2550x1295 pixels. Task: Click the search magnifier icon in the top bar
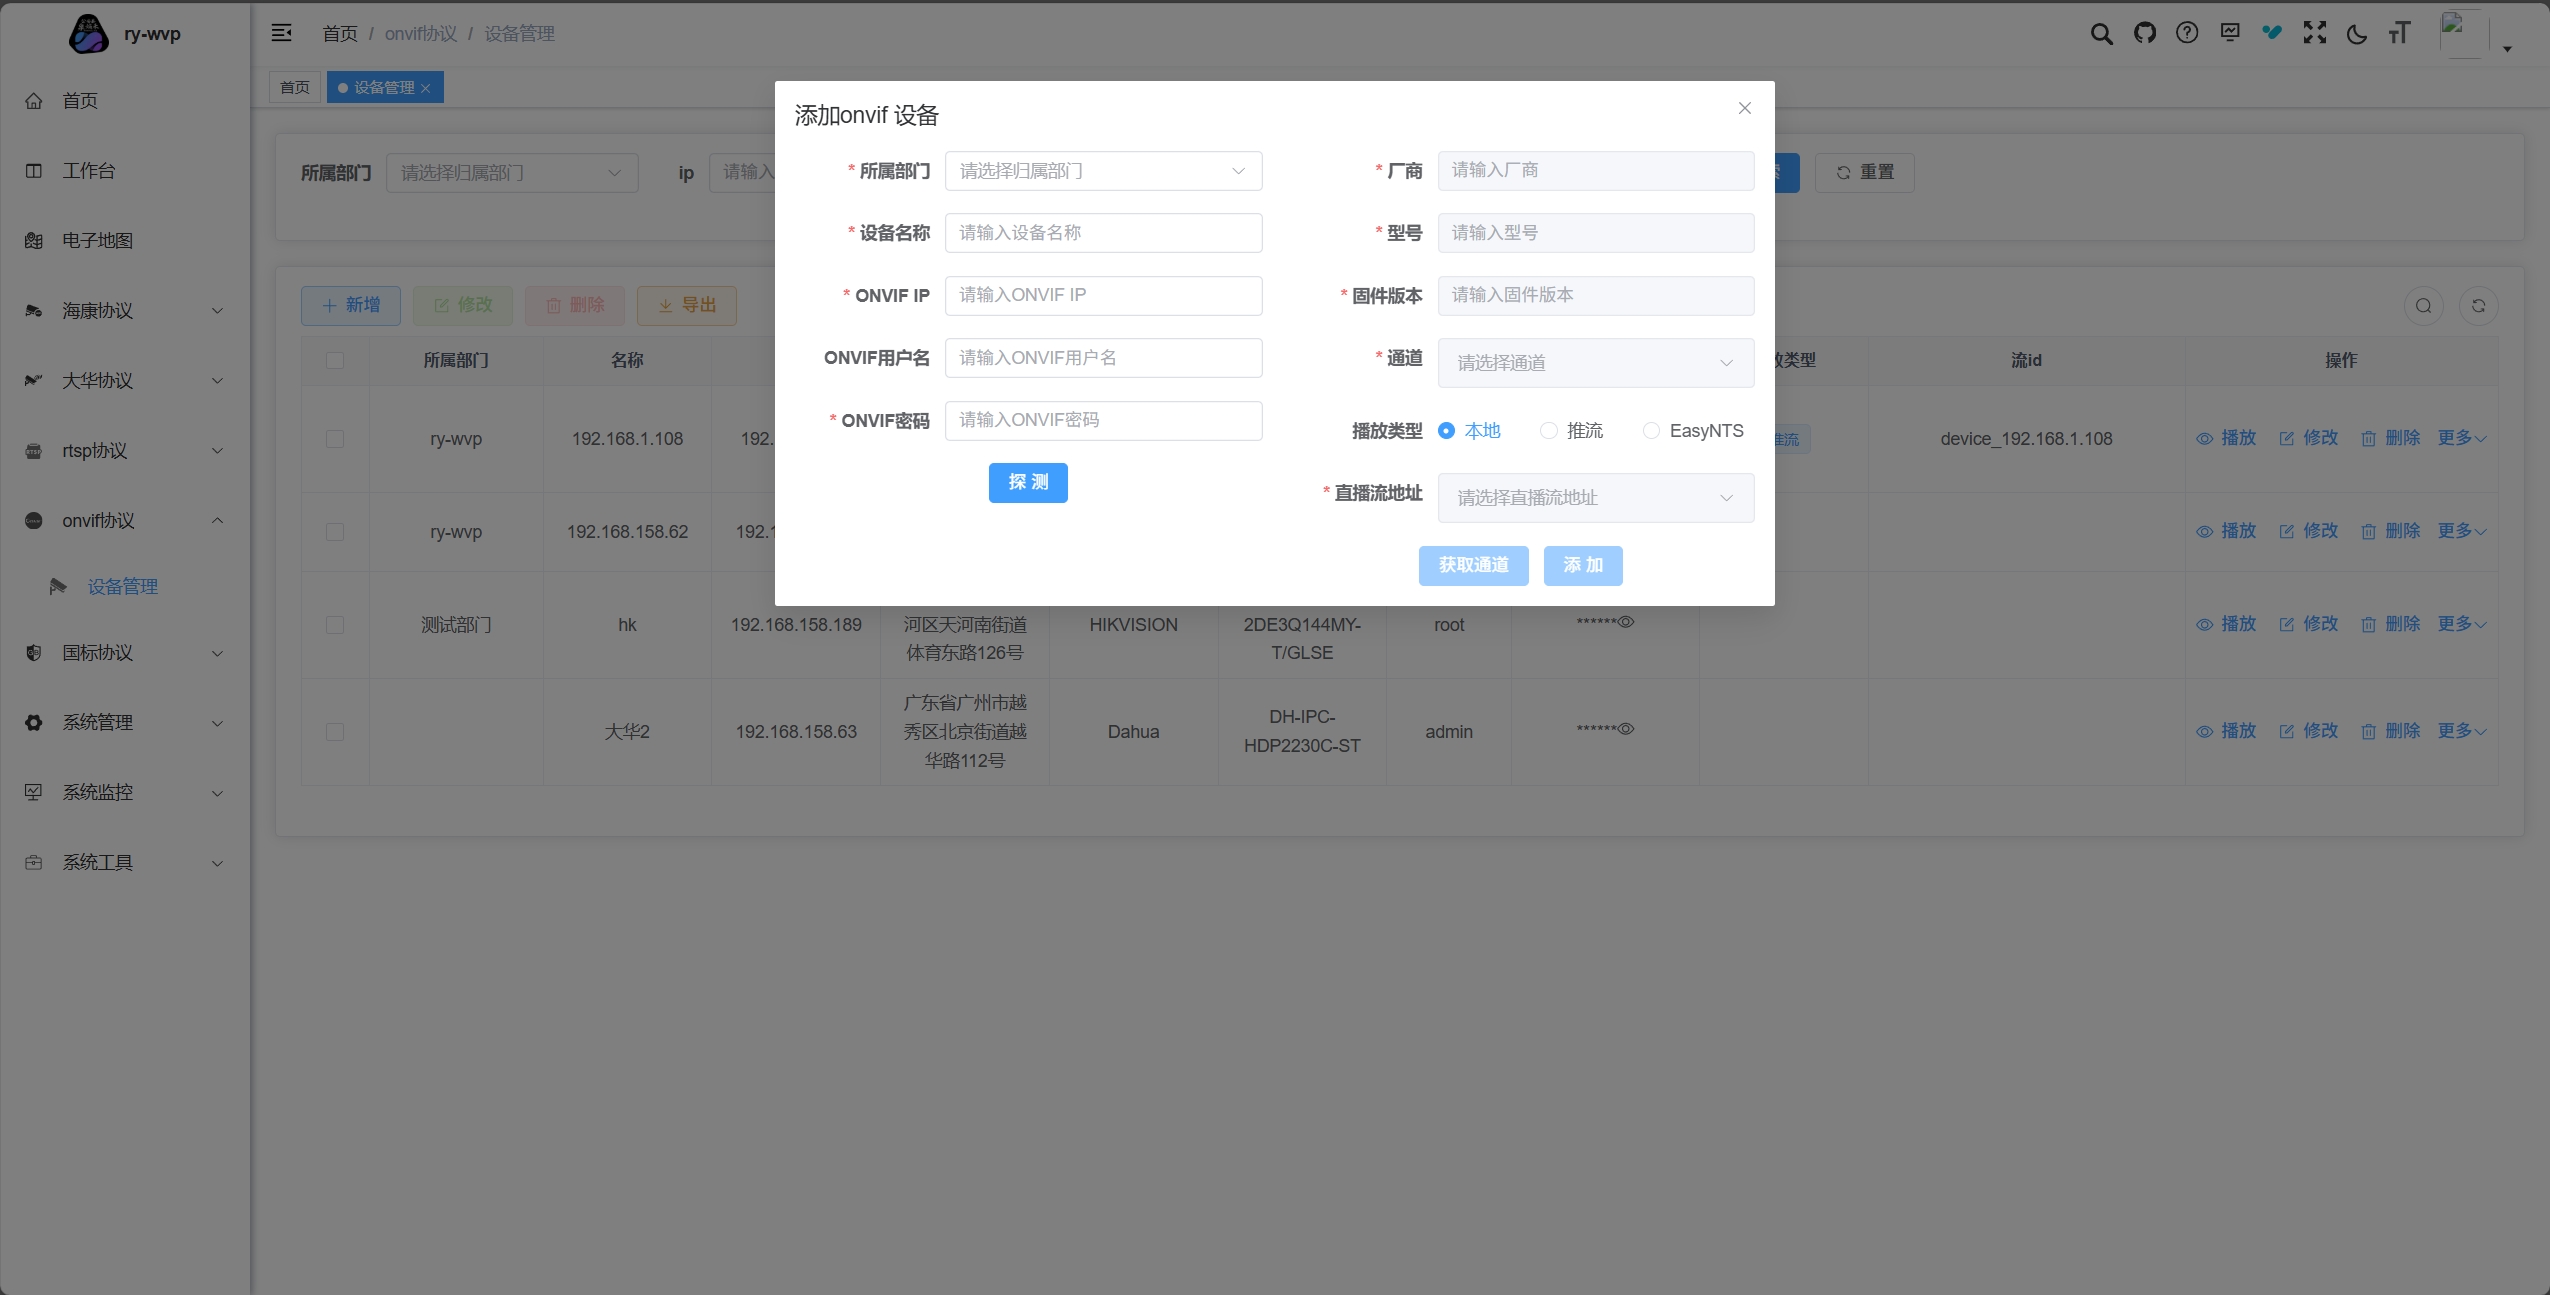click(2101, 34)
